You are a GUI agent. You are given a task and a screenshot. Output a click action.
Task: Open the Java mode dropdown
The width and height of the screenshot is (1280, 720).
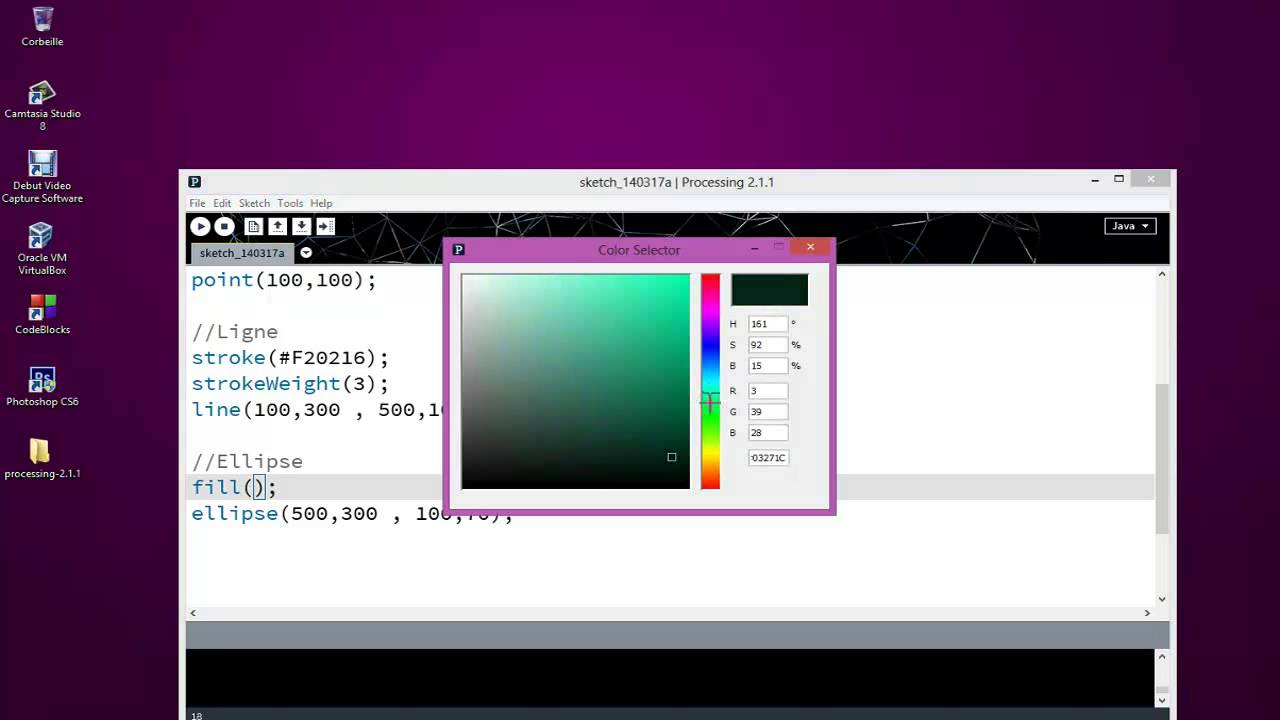pos(1131,226)
